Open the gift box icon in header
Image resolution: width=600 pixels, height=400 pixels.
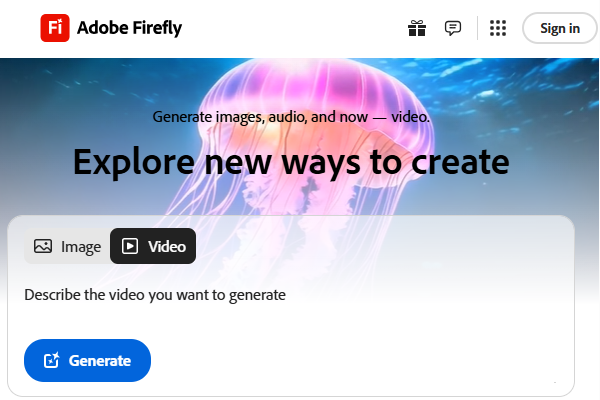pyautogui.click(x=417, y=28)
